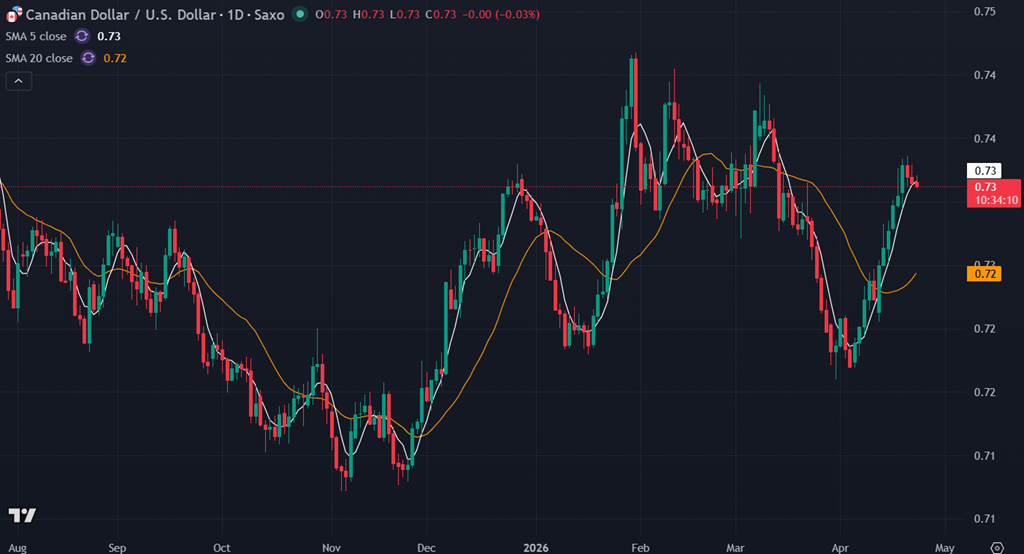1024x554 pixels.
Task: Click the white SMA 5 price axis label
Action: pos(983,170)
